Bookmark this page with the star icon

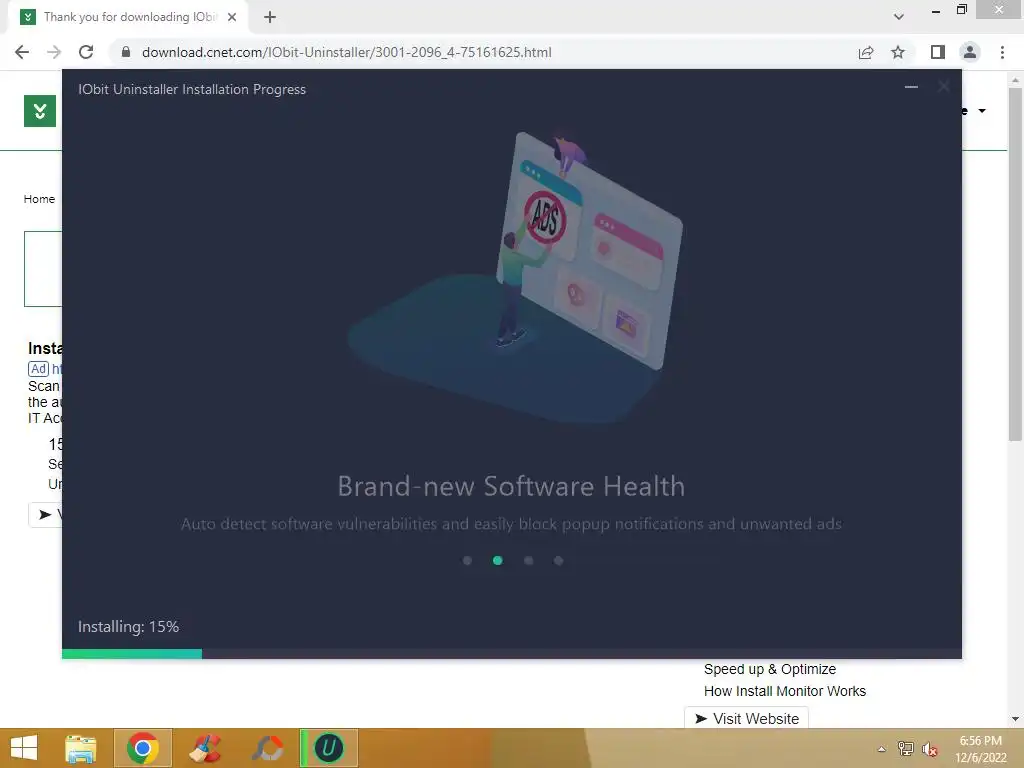point(898,52)
